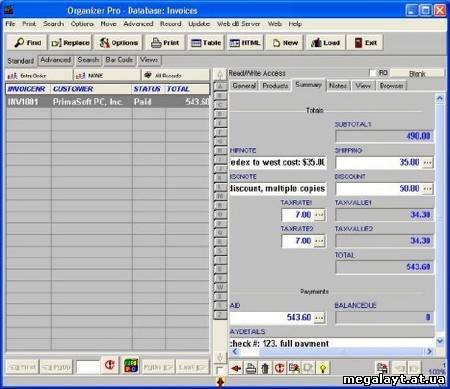Click the previous-page navigation button
The image size is (450, 389).
point(56,367)
